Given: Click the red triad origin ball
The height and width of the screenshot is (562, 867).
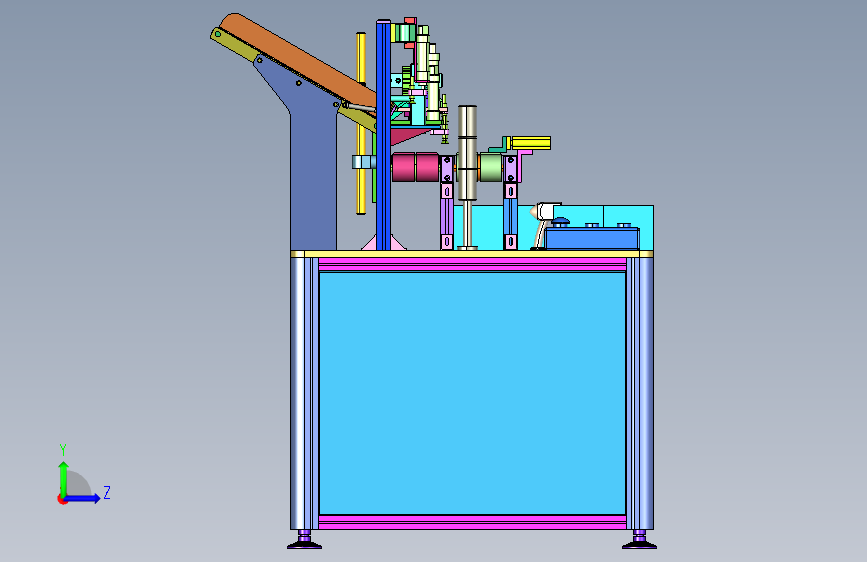Looking at the screenshot, I should (62, 499).
